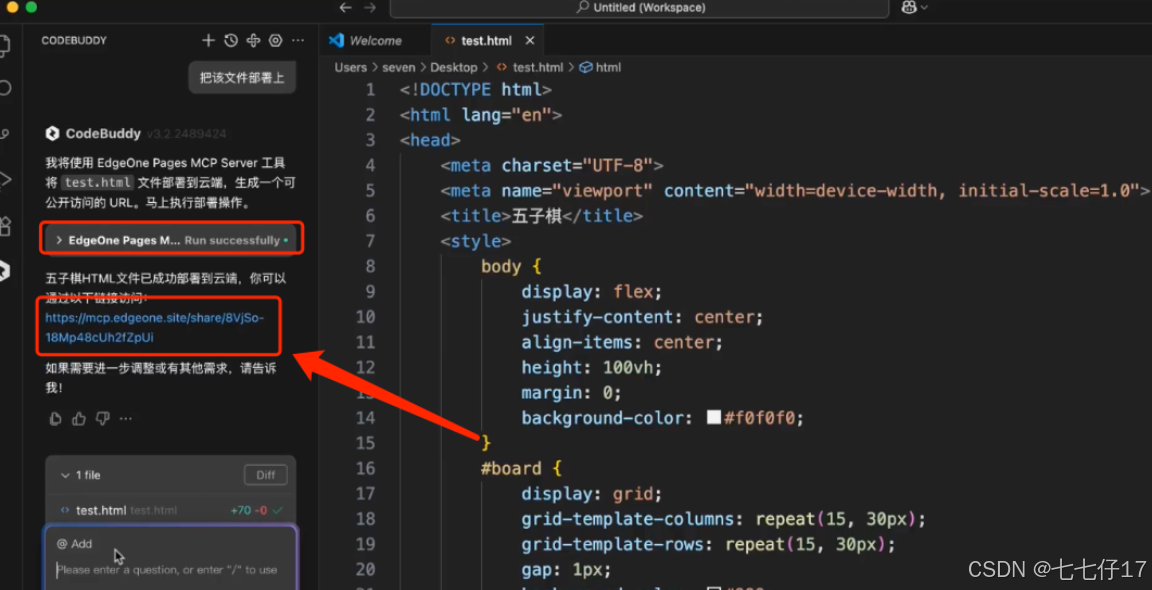Open Source Control in the activity bar
This screenshot has width=1152, height=590.
coord(4,134)
